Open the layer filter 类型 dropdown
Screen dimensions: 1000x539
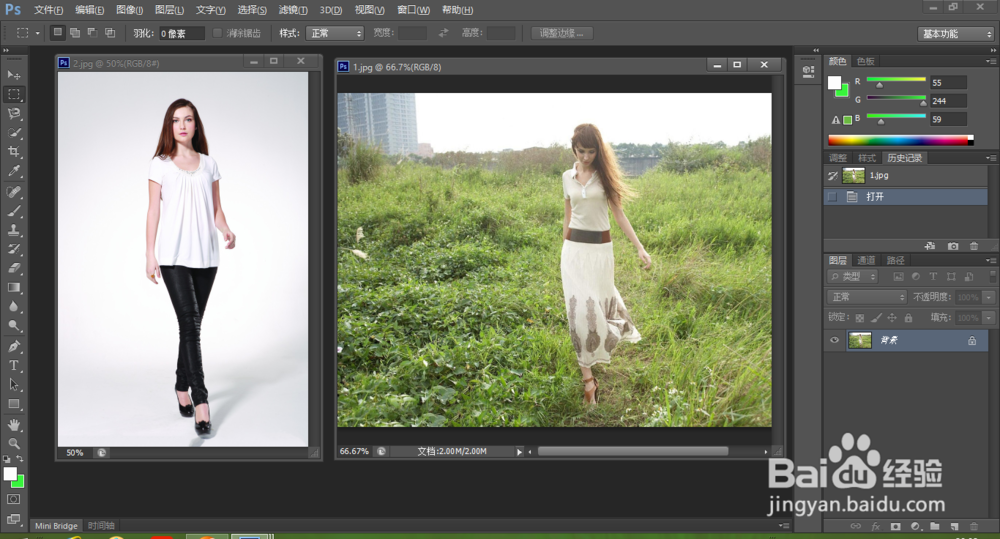tap(853, 276)
